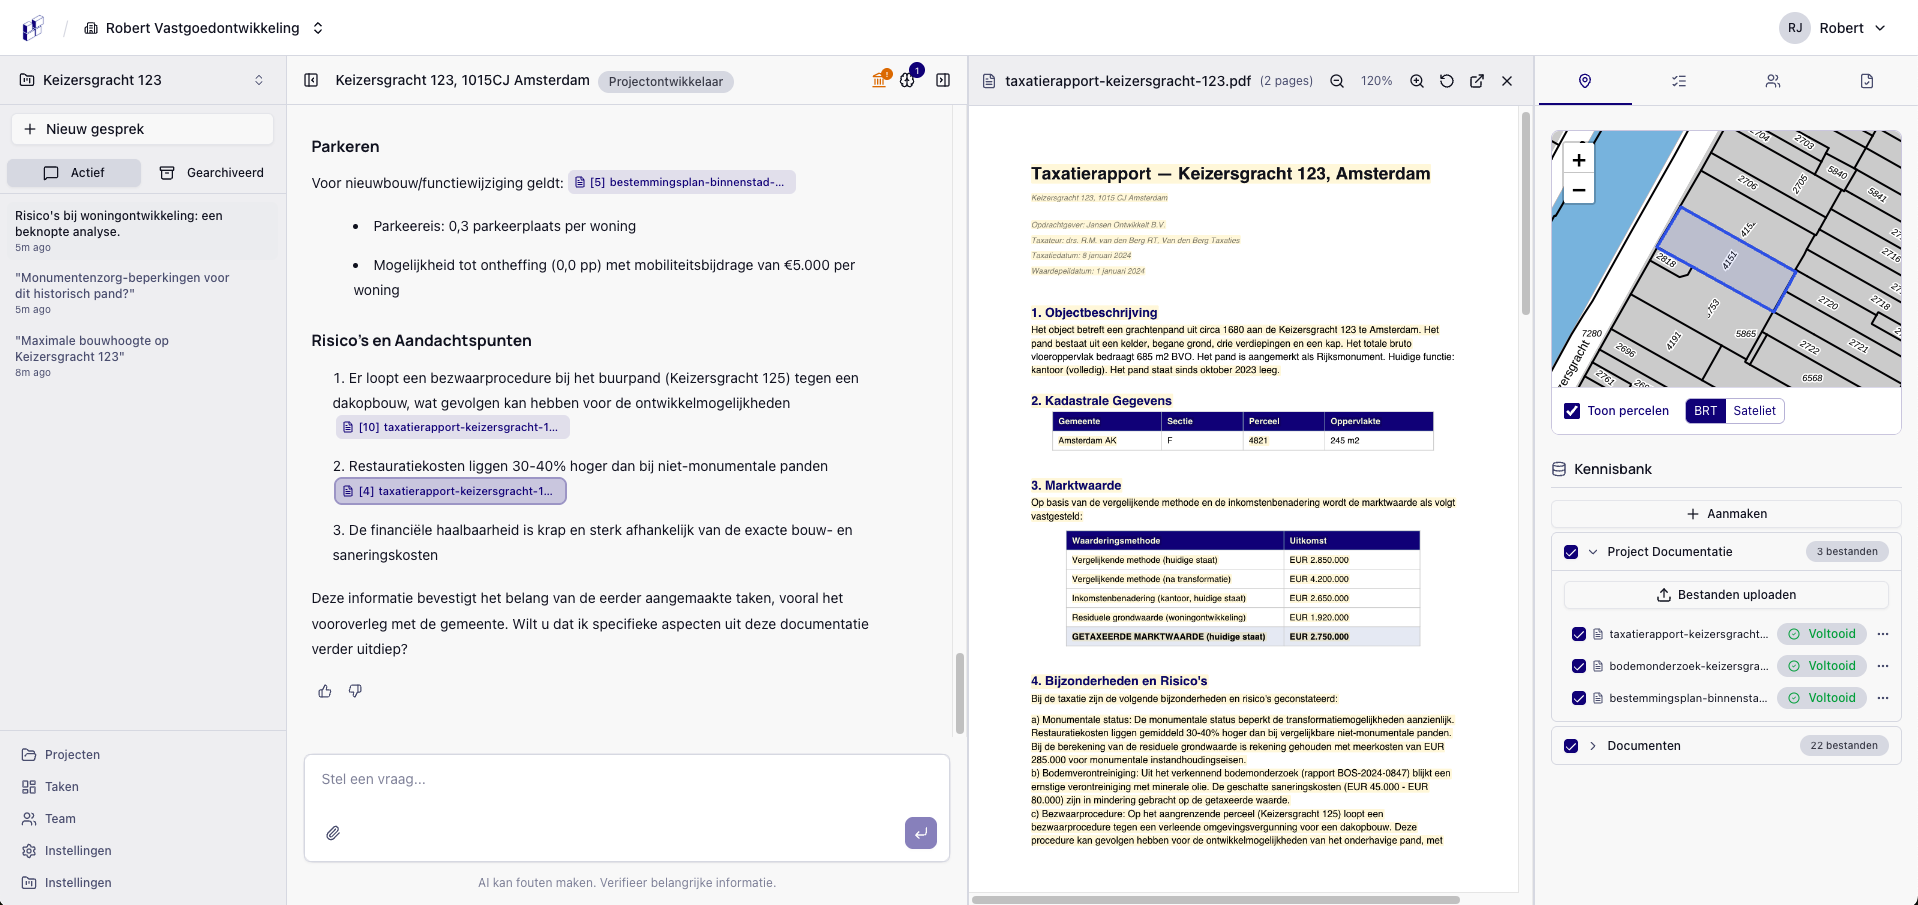Give a thumbs up to the AI answer
This screenshot has width=1918, height=905.
(324, 691)
